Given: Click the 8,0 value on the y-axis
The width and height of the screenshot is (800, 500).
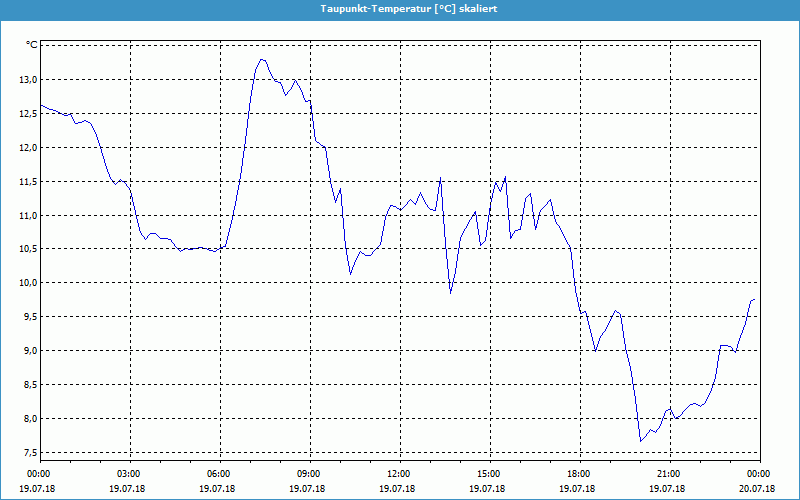Looking at the screenshot, I should (30, 418).
